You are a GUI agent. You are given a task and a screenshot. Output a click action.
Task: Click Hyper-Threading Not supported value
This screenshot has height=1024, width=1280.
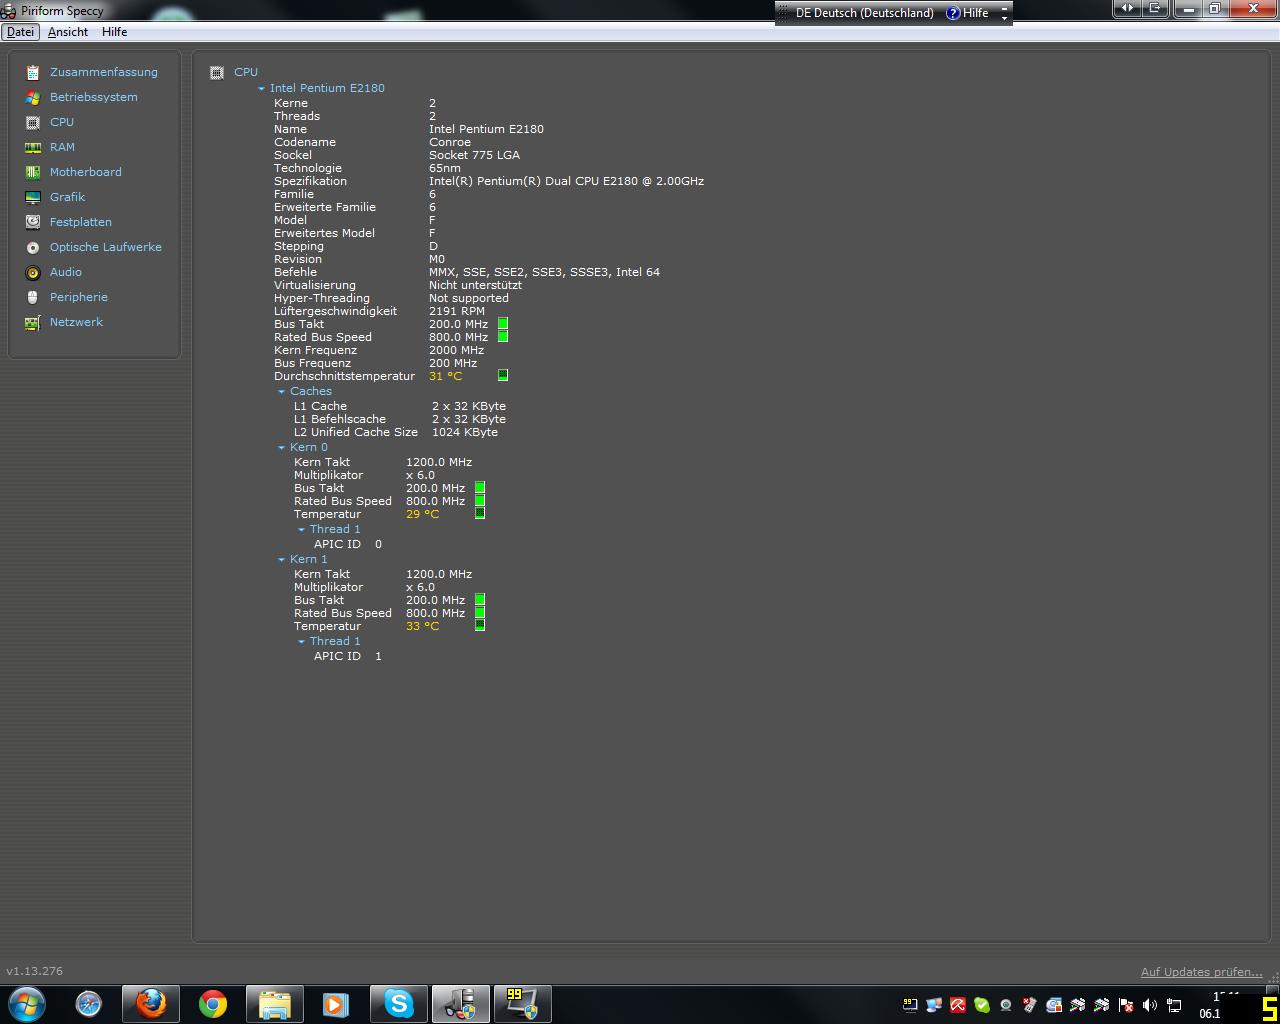coord(469,298)
